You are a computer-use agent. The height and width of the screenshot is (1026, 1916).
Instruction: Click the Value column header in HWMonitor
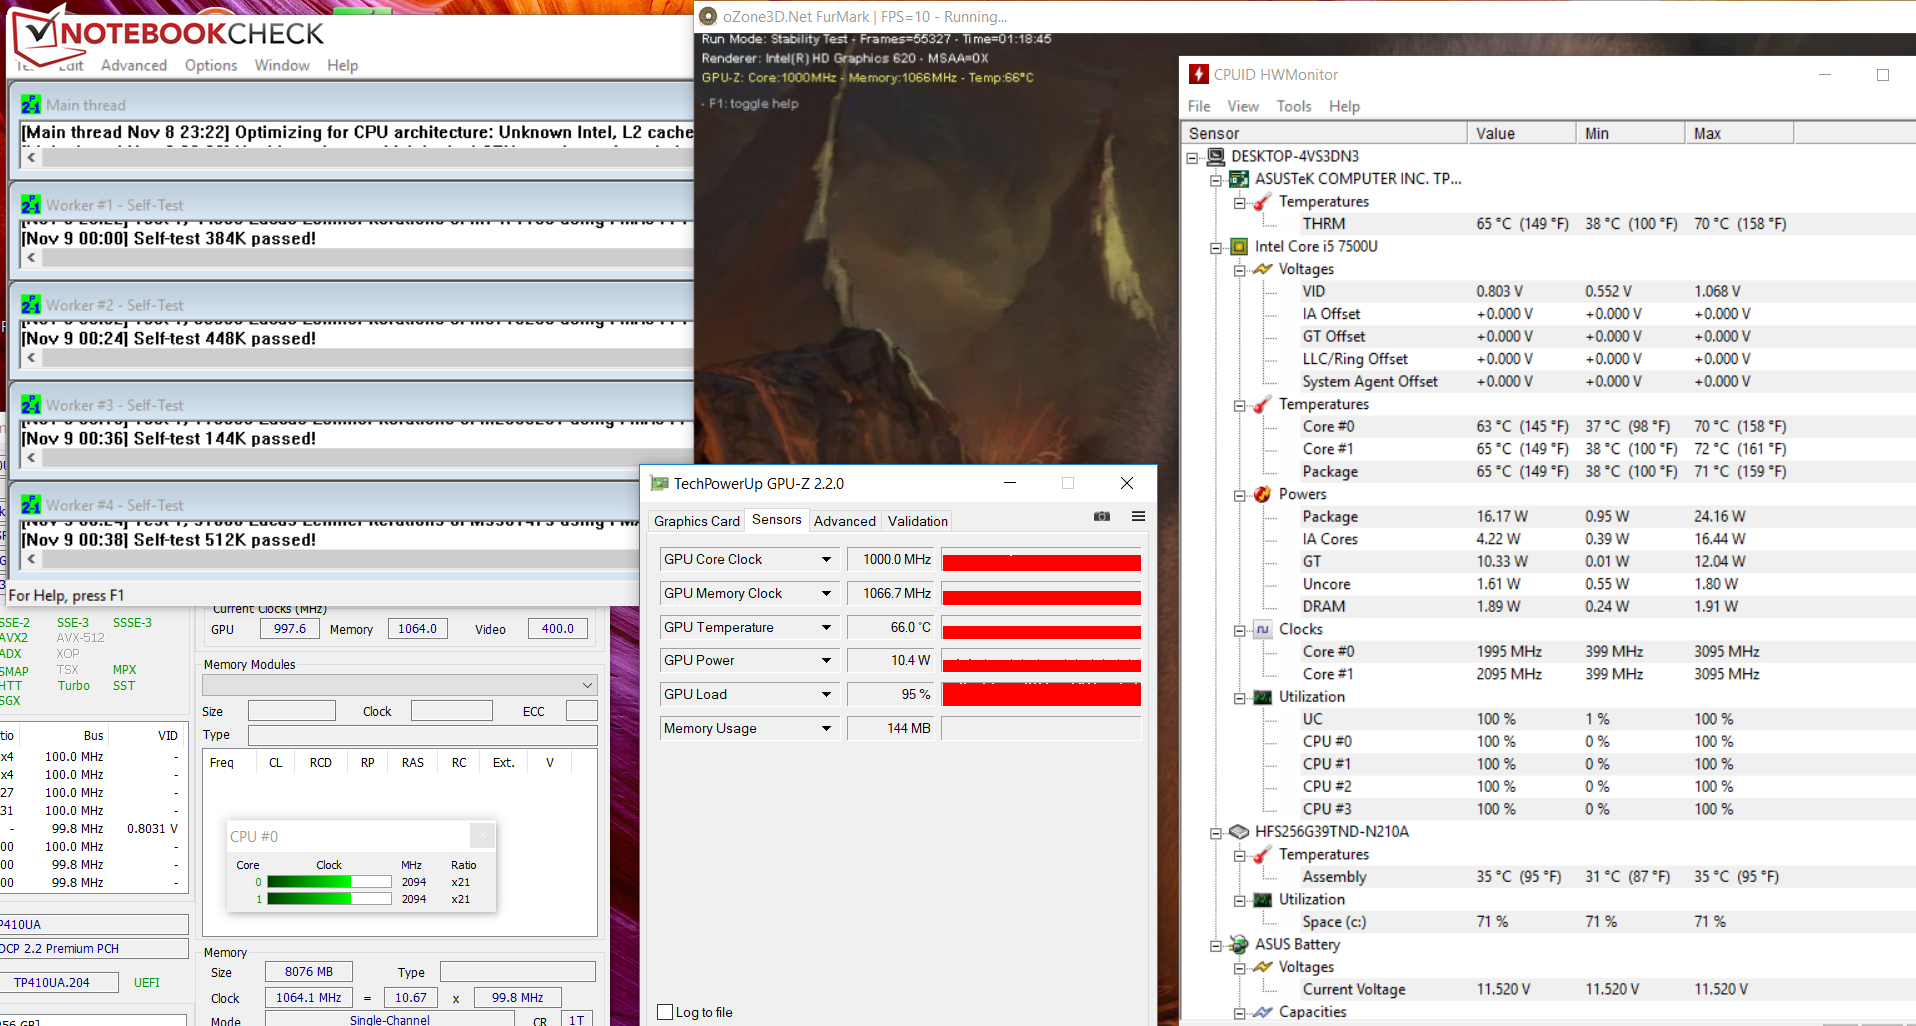point(1522,133)
